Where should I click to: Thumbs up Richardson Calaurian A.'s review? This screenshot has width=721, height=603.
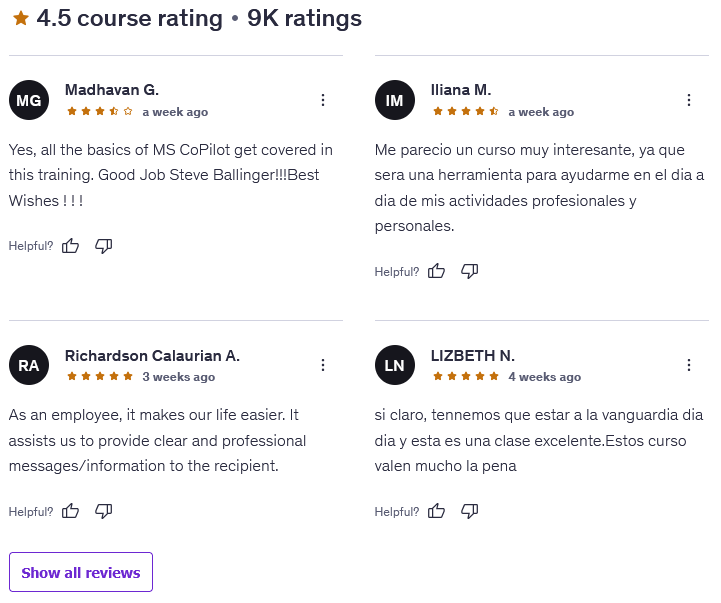(70, 511)
